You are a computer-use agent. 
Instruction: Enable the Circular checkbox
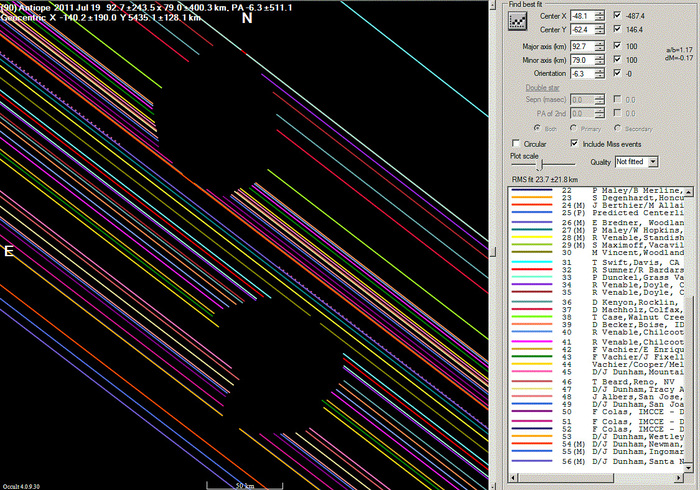click(x=516, y=143)
